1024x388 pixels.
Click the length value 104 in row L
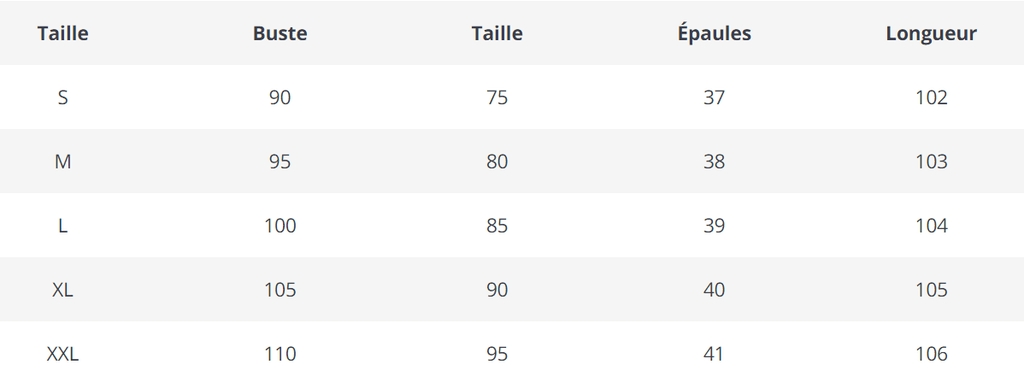[931, 225]
